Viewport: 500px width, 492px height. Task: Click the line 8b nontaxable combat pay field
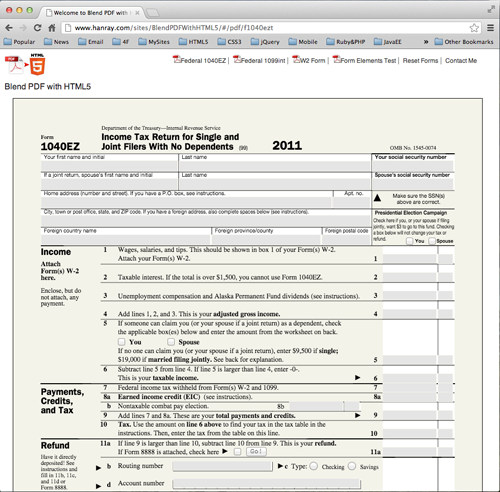tap(316, 406)
